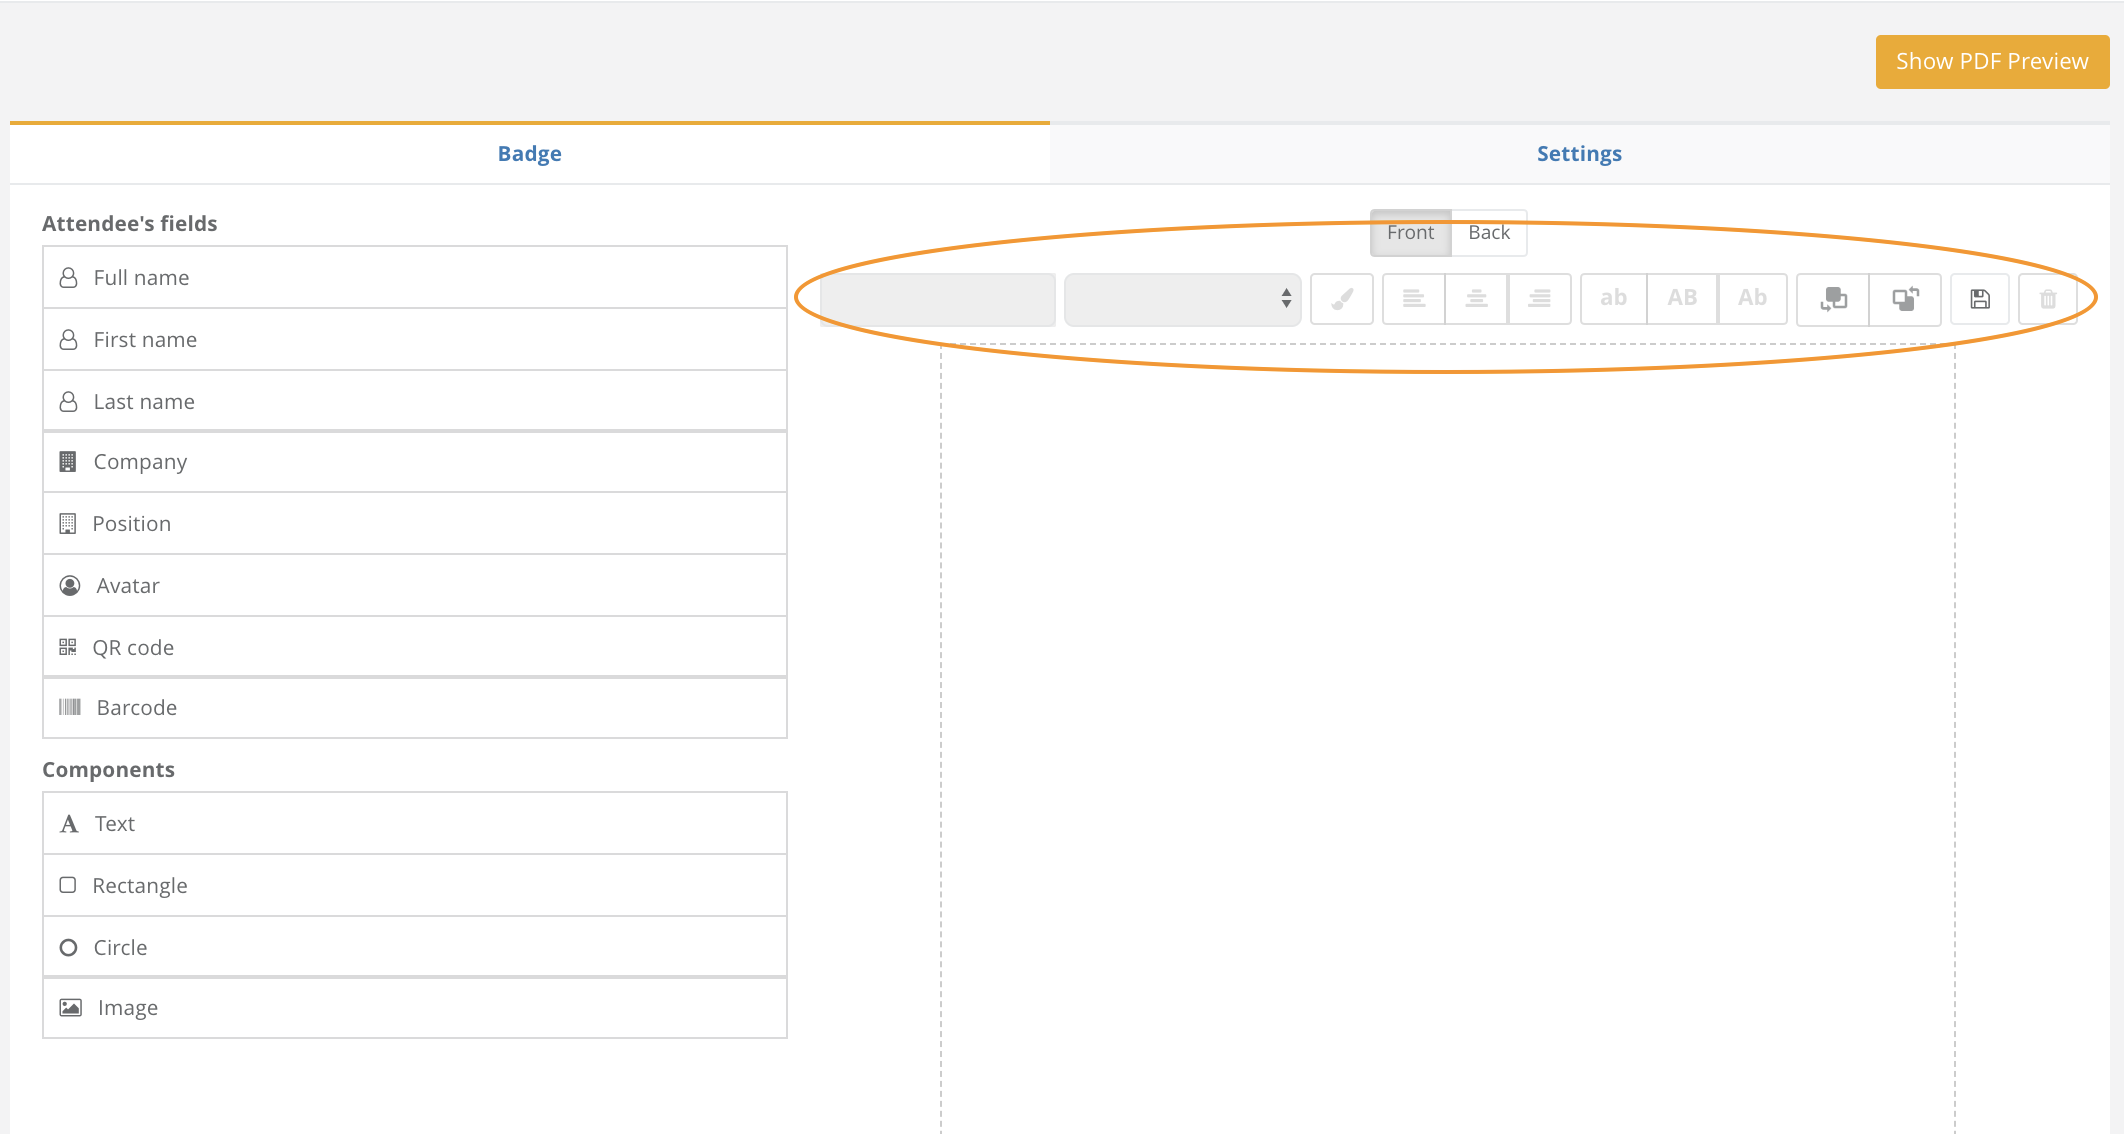Click the building icon beside Position

tap(68, 524)
